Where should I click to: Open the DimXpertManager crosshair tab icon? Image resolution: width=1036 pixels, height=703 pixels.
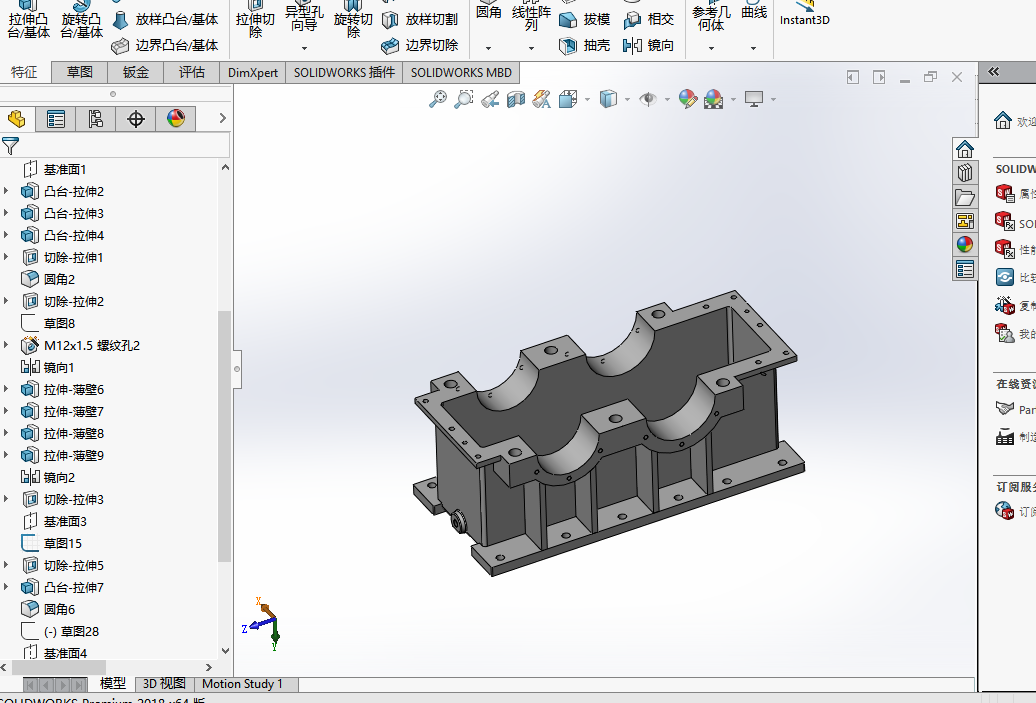point(135,119)
